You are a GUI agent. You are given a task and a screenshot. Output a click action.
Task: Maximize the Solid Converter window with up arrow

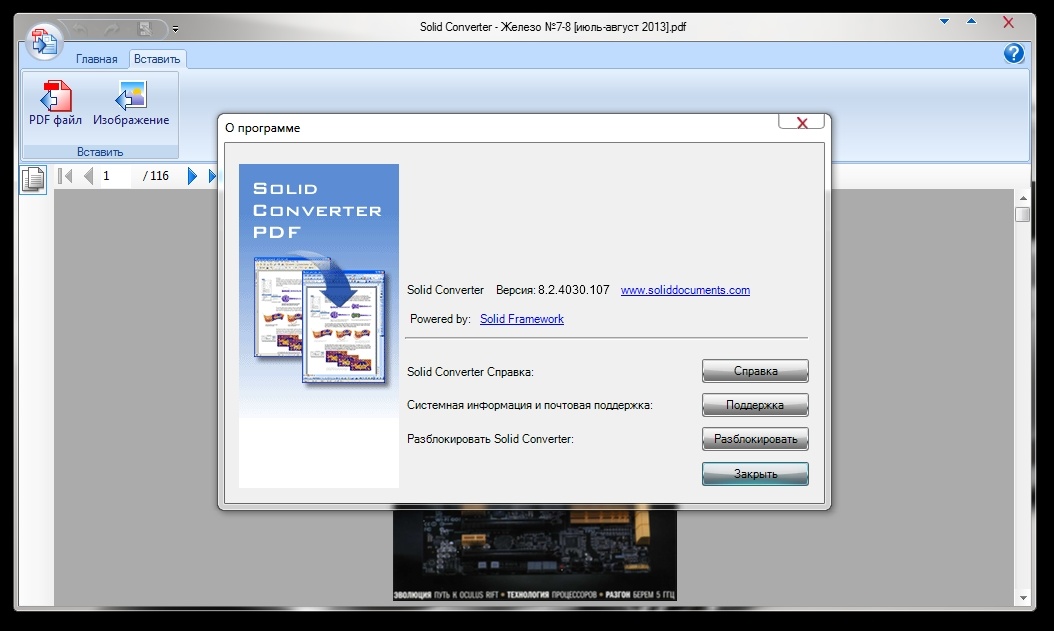pos(971,22)
